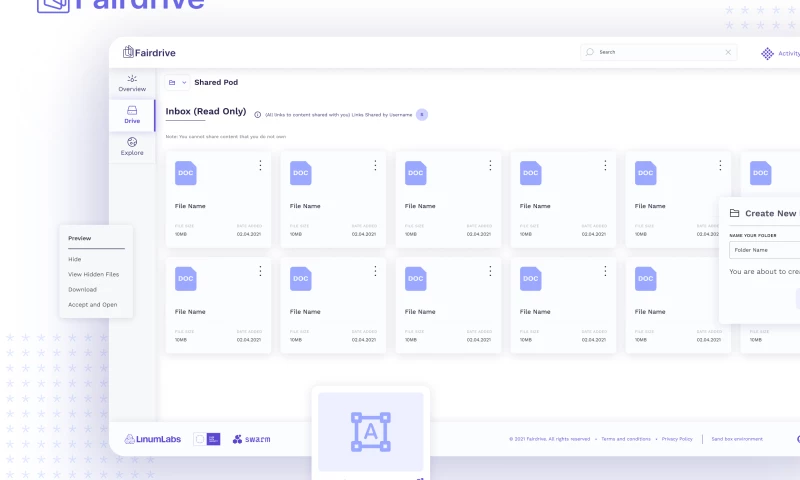Image resolution: width=800 pixels, height=480 pixels.
Task: Choose Accept and Open in the context menu
Action: coord(92,305)
